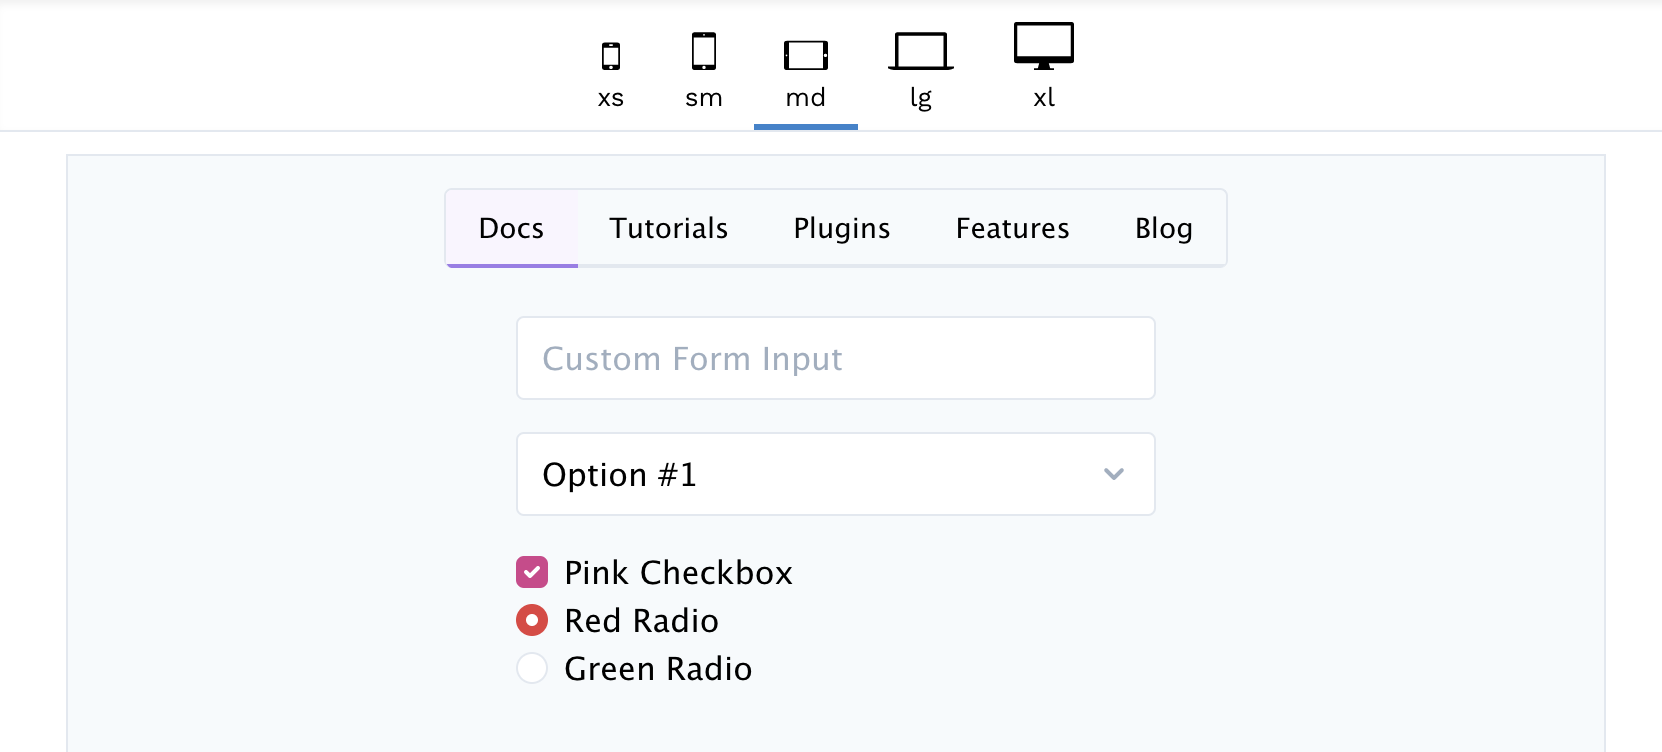Switch to the Blog tab
Viewport: 1662px width, 752px height.
[1164, 228]
